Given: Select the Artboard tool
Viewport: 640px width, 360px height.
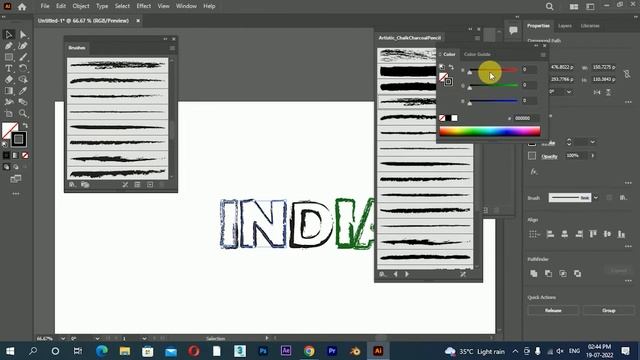Looking at the screenshot, I should [9, 113].
